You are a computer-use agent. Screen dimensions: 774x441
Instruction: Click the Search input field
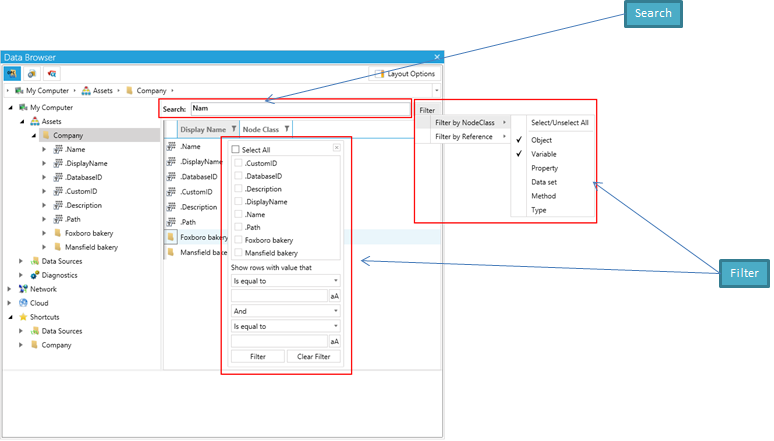[299, 108]
